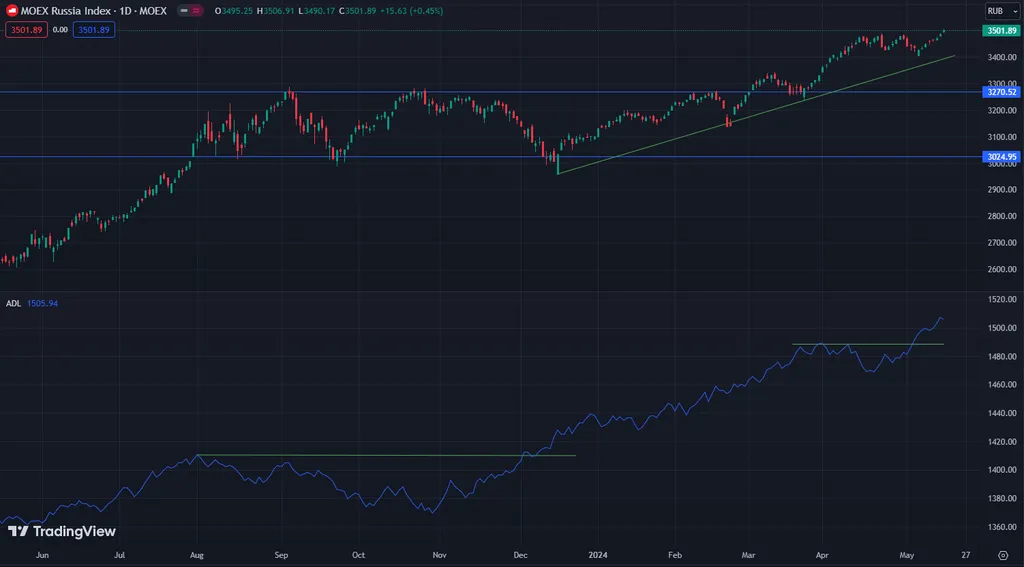The image size is (1024, 567).
Task: Click the 0.00 spread value
Action: pyautogui.click(x=60, y=29)
